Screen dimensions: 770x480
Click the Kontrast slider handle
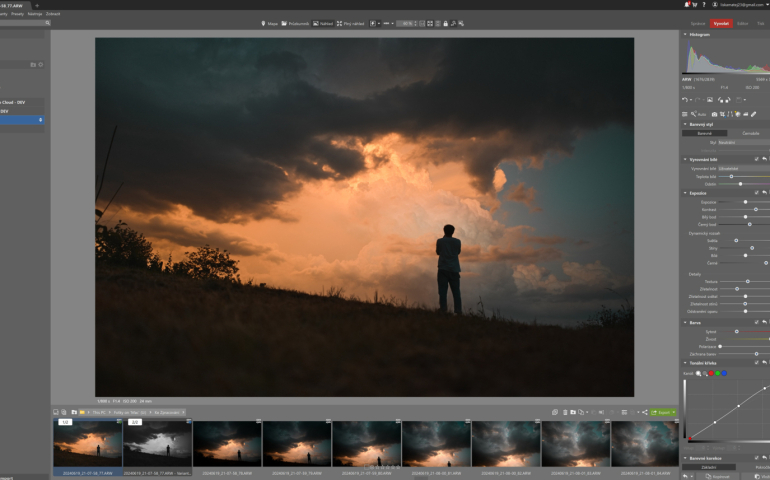[x=755, y=209]
